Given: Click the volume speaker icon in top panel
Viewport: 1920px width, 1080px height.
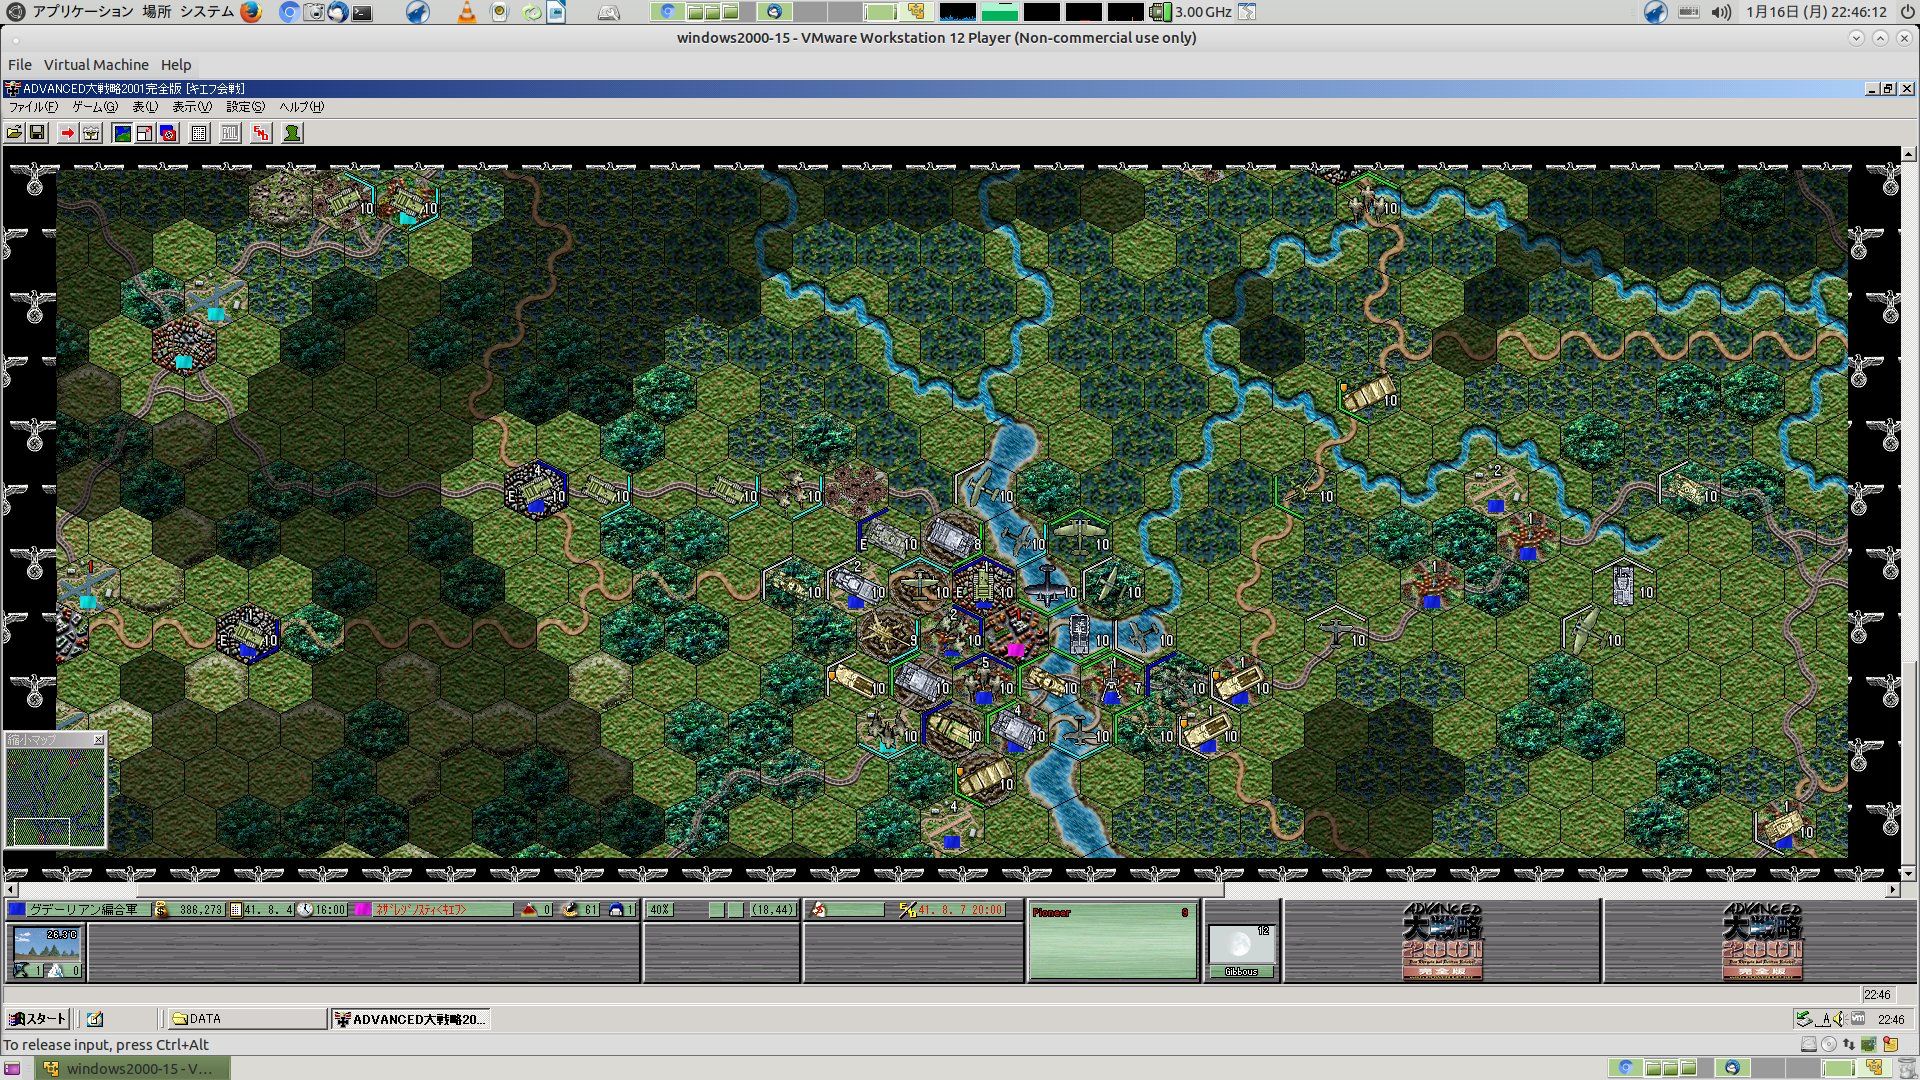Looking at the screenshot, I should (1720, 12).
